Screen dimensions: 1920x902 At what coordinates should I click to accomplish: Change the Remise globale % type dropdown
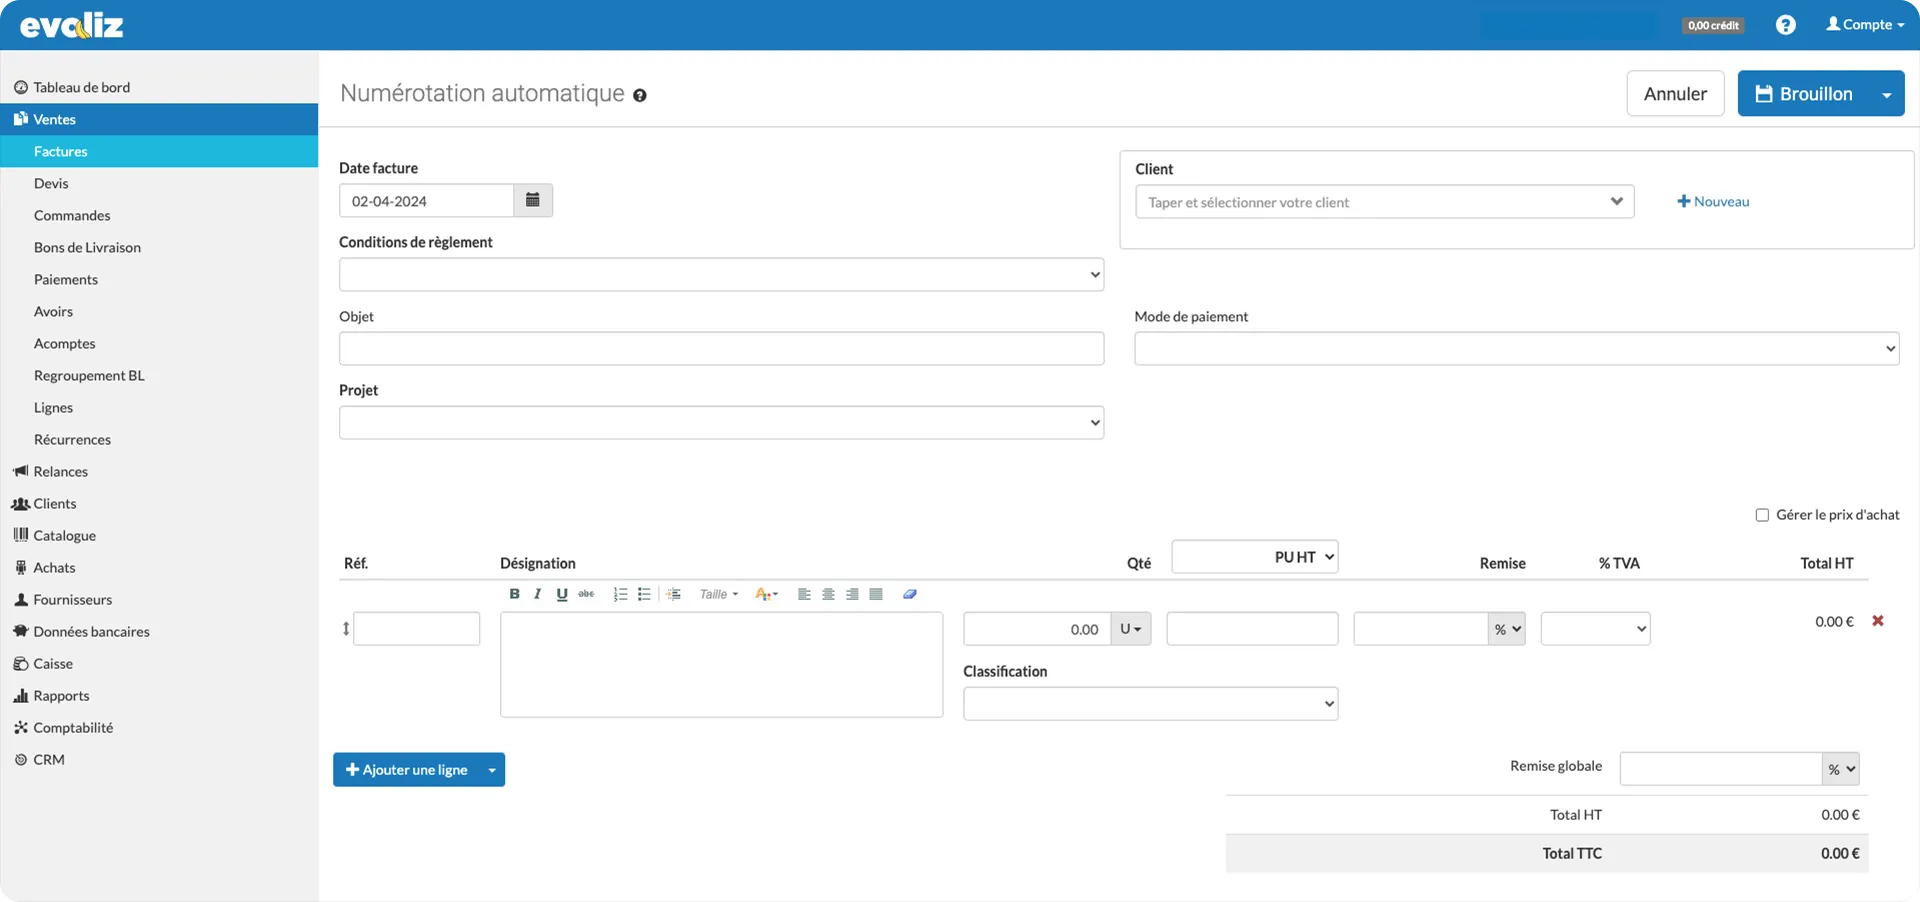click(1841, 769)
